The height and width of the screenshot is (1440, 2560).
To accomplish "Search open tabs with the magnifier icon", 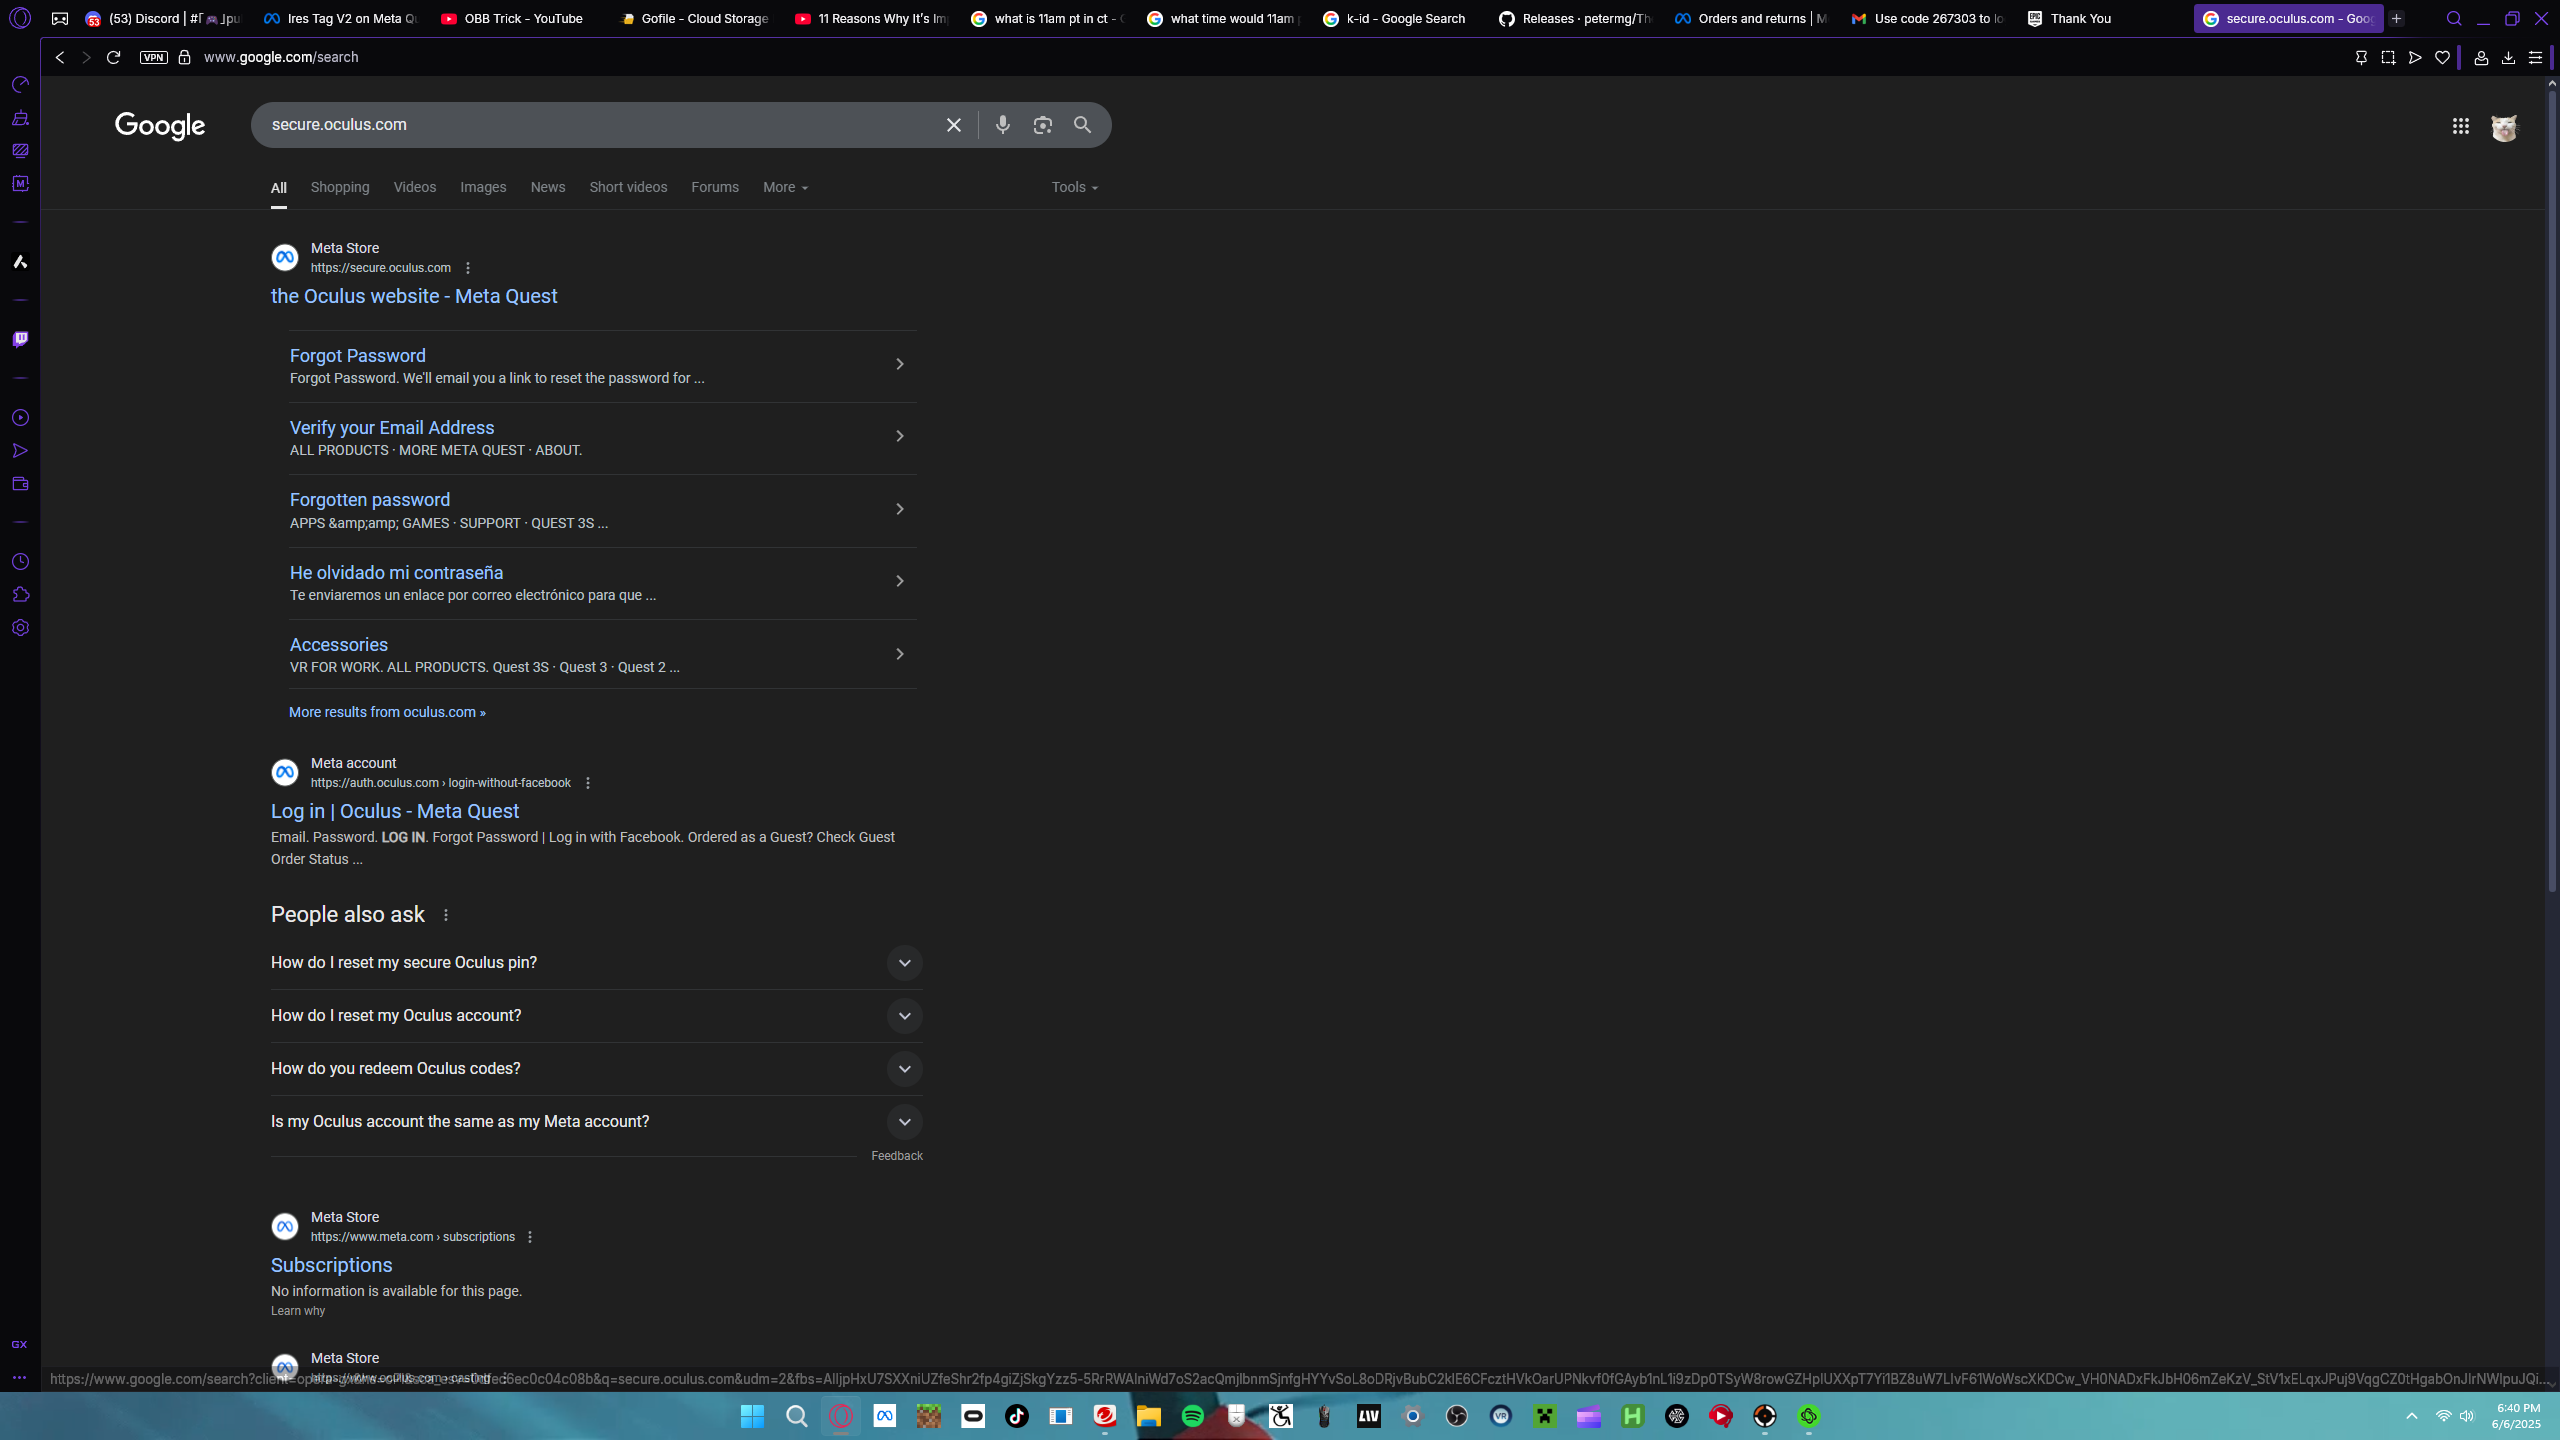I will [2454, 18].
